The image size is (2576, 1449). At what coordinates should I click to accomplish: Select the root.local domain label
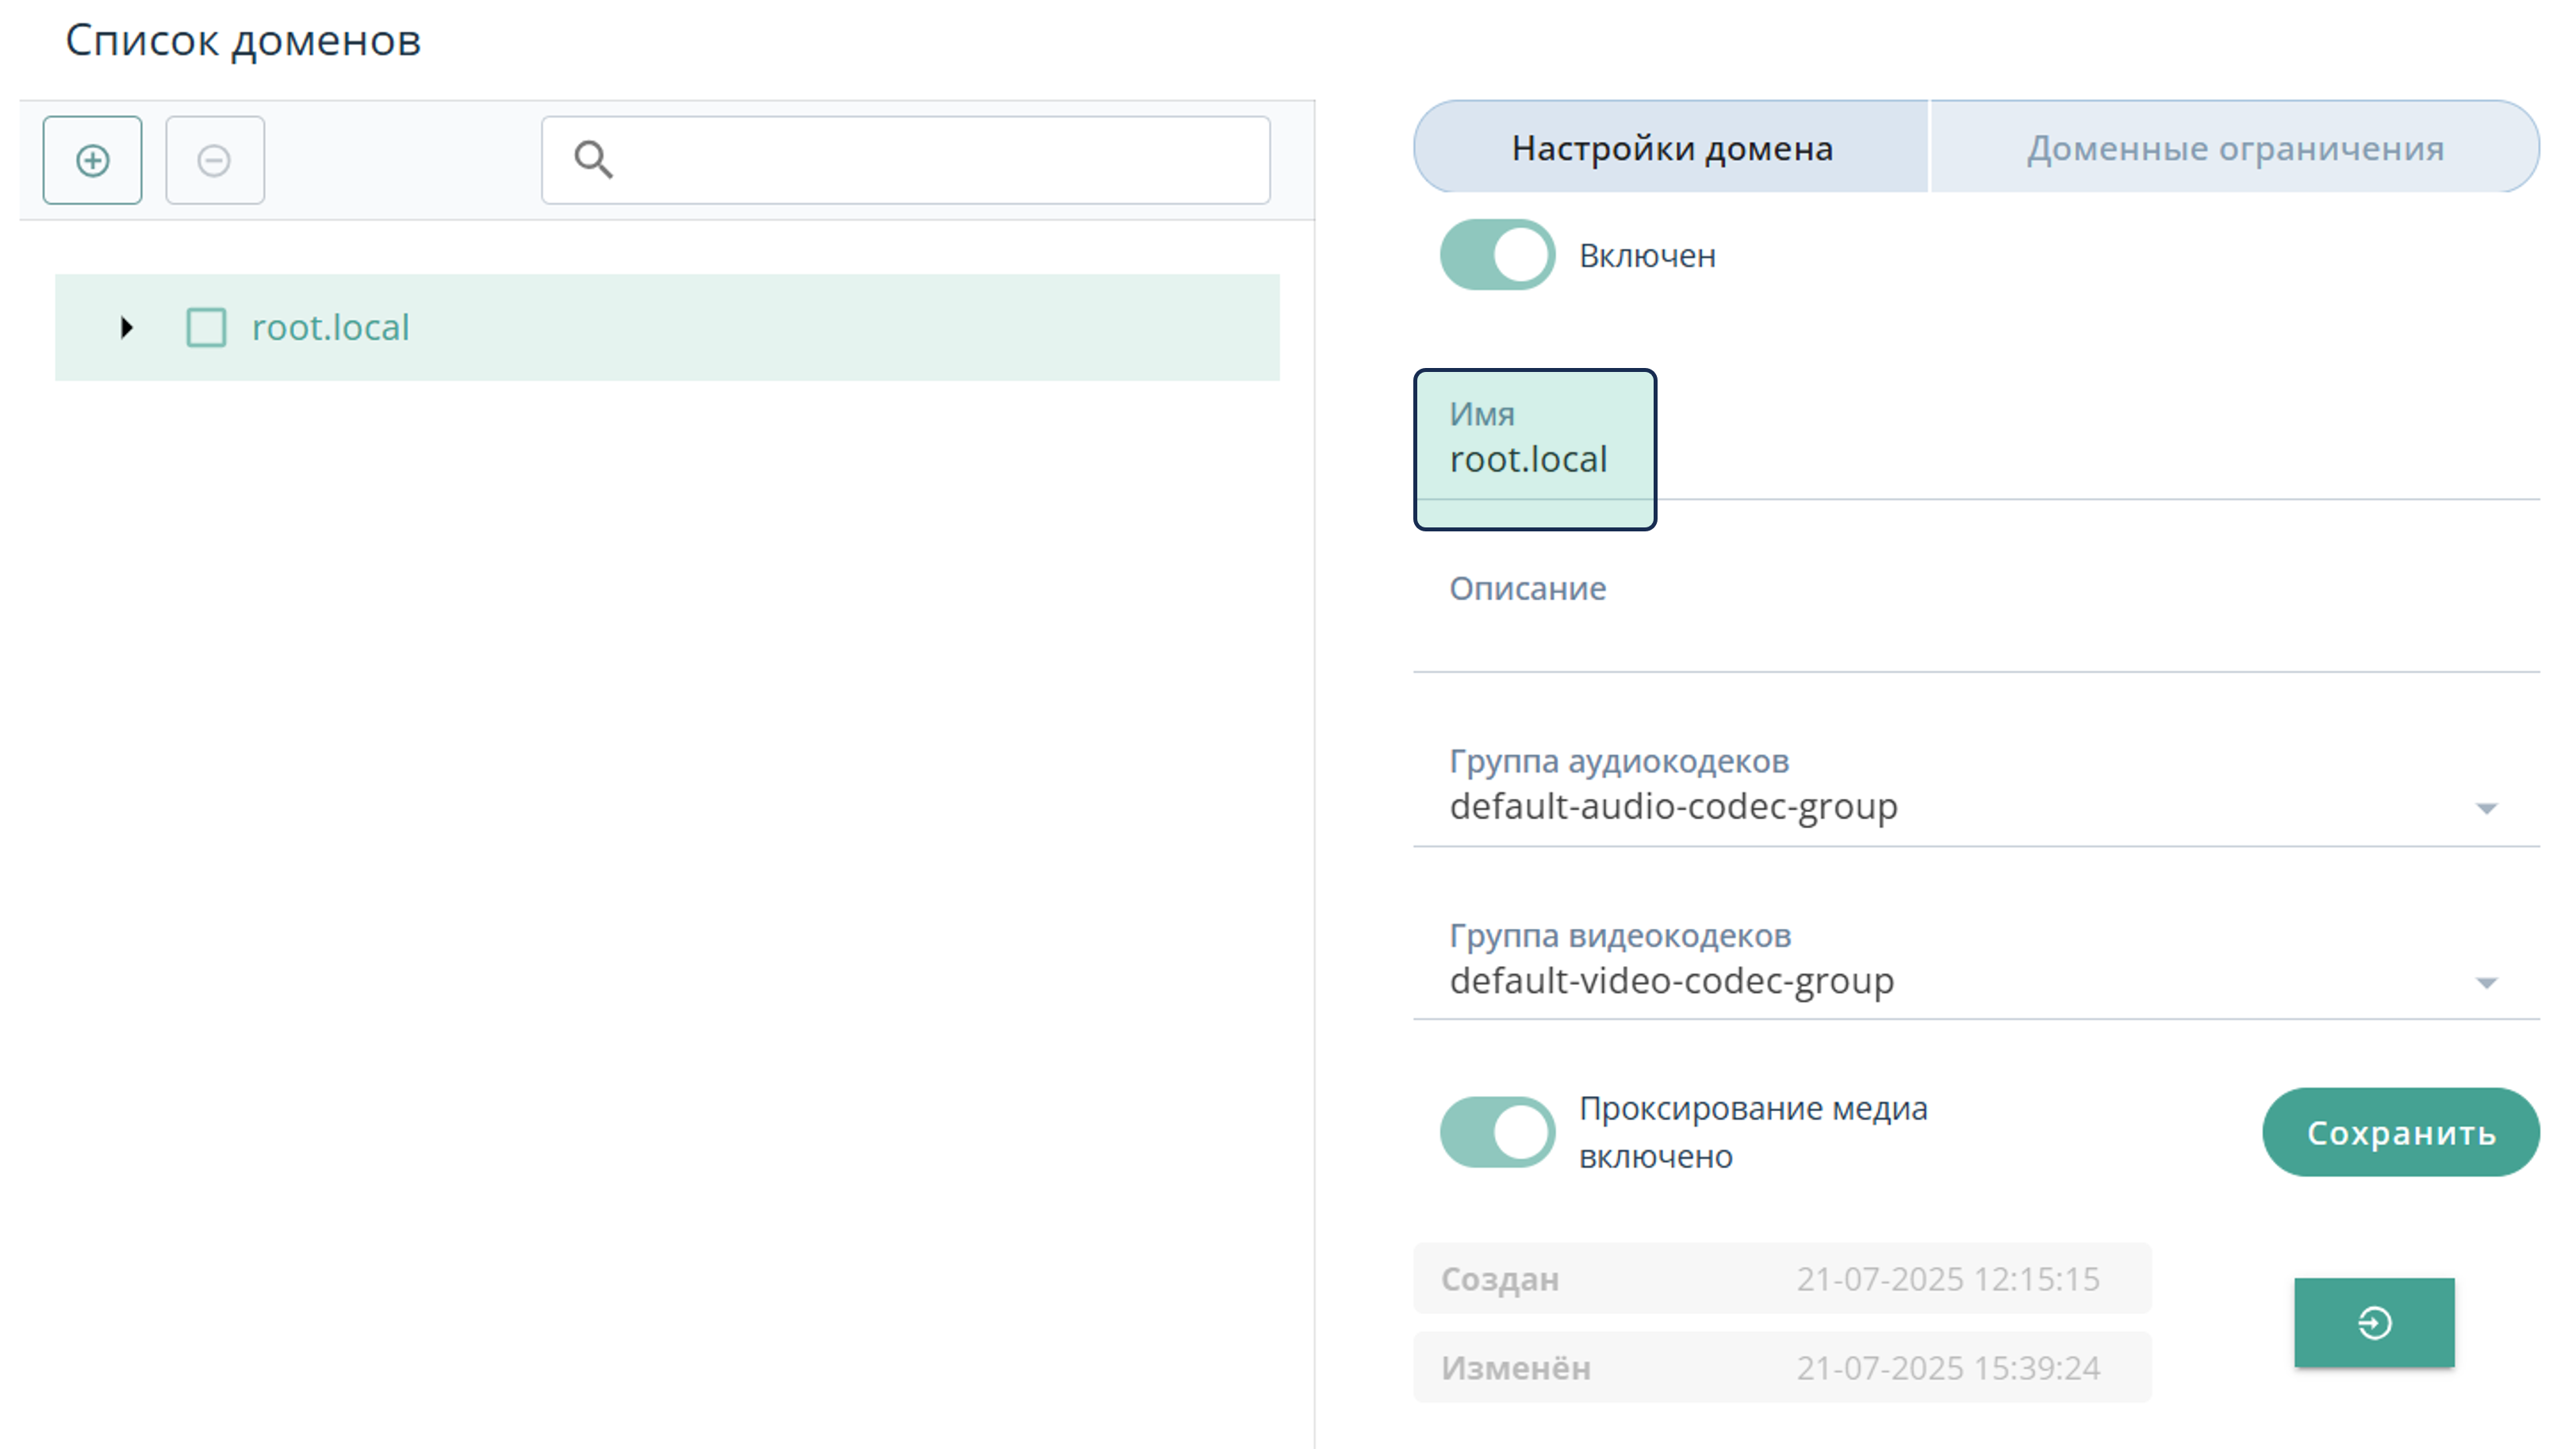(x=330, y=327)
